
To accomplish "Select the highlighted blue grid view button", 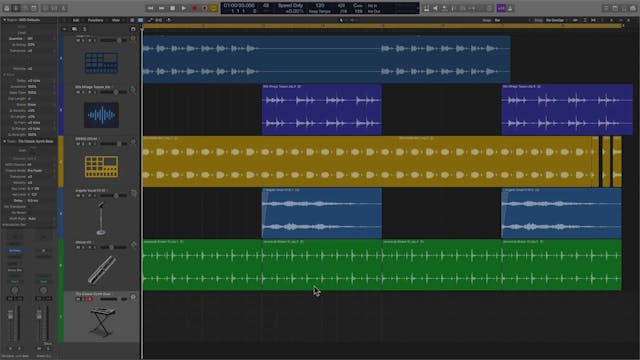I will coord(140,20).
